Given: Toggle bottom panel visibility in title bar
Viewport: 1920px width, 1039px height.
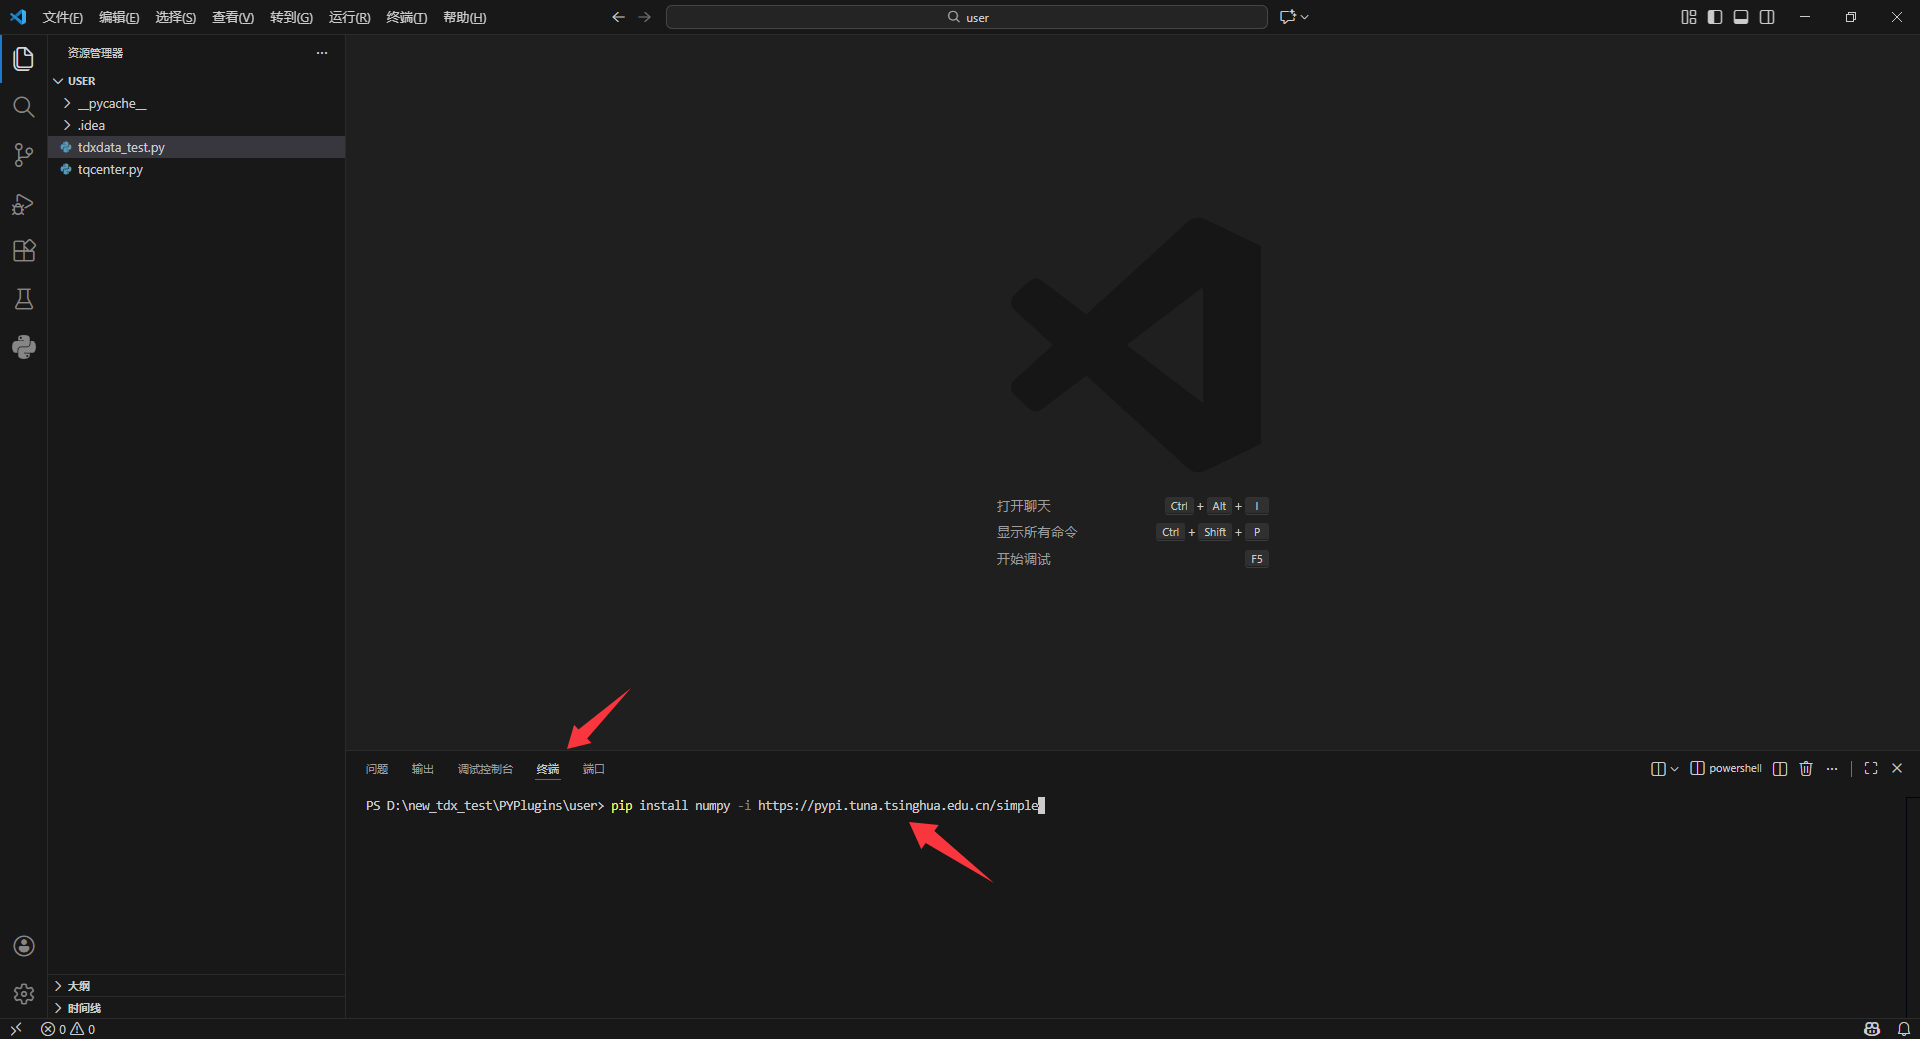Looking at the screenshot, I should pyautogui.click(x=1741, y=17).
